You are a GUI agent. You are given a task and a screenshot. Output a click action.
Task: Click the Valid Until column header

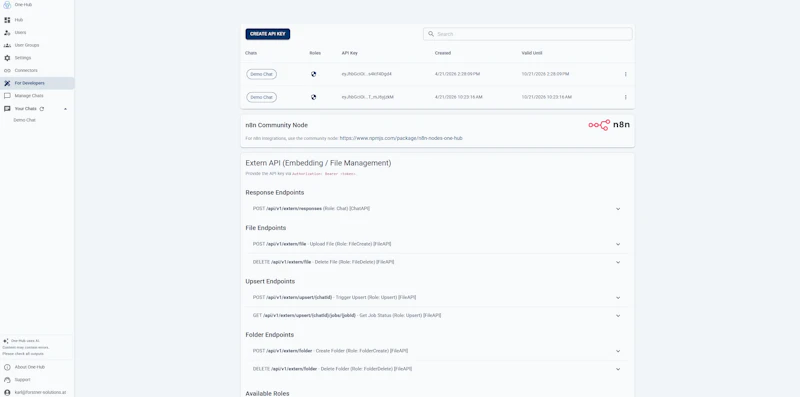click(532, 53)
